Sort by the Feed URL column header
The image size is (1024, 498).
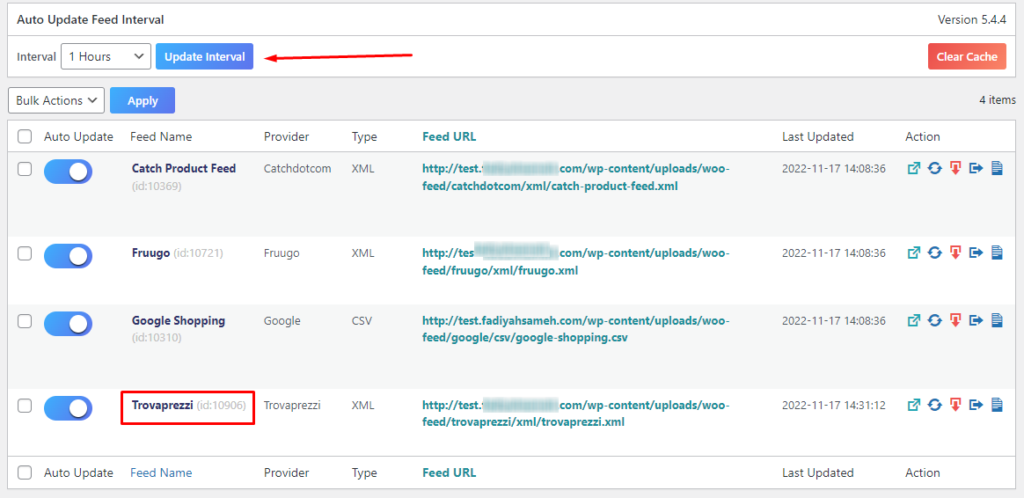coord(449,137)
